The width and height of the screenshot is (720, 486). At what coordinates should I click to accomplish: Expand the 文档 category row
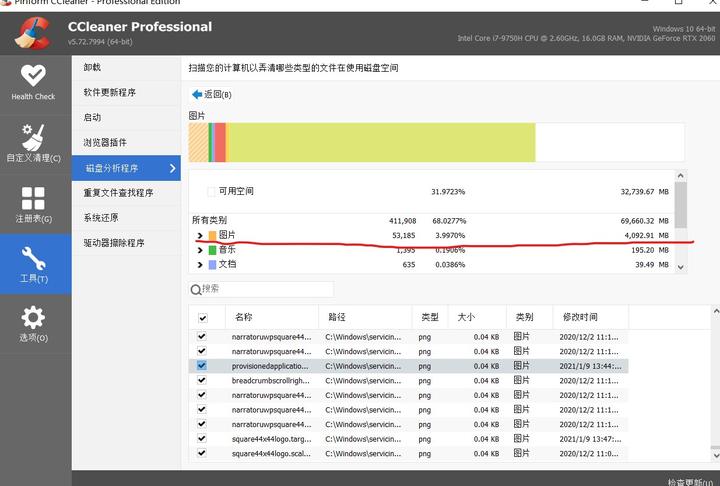pyautogui.click(x=200, y=265)
